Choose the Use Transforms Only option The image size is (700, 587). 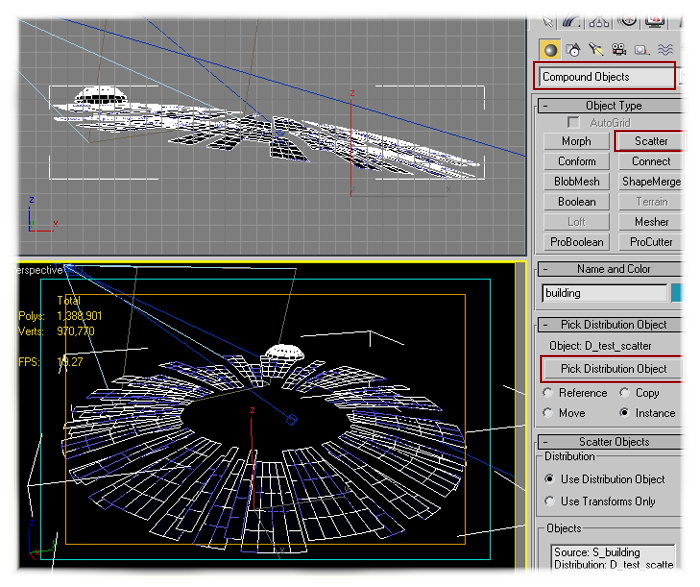(x=549, y=501)
